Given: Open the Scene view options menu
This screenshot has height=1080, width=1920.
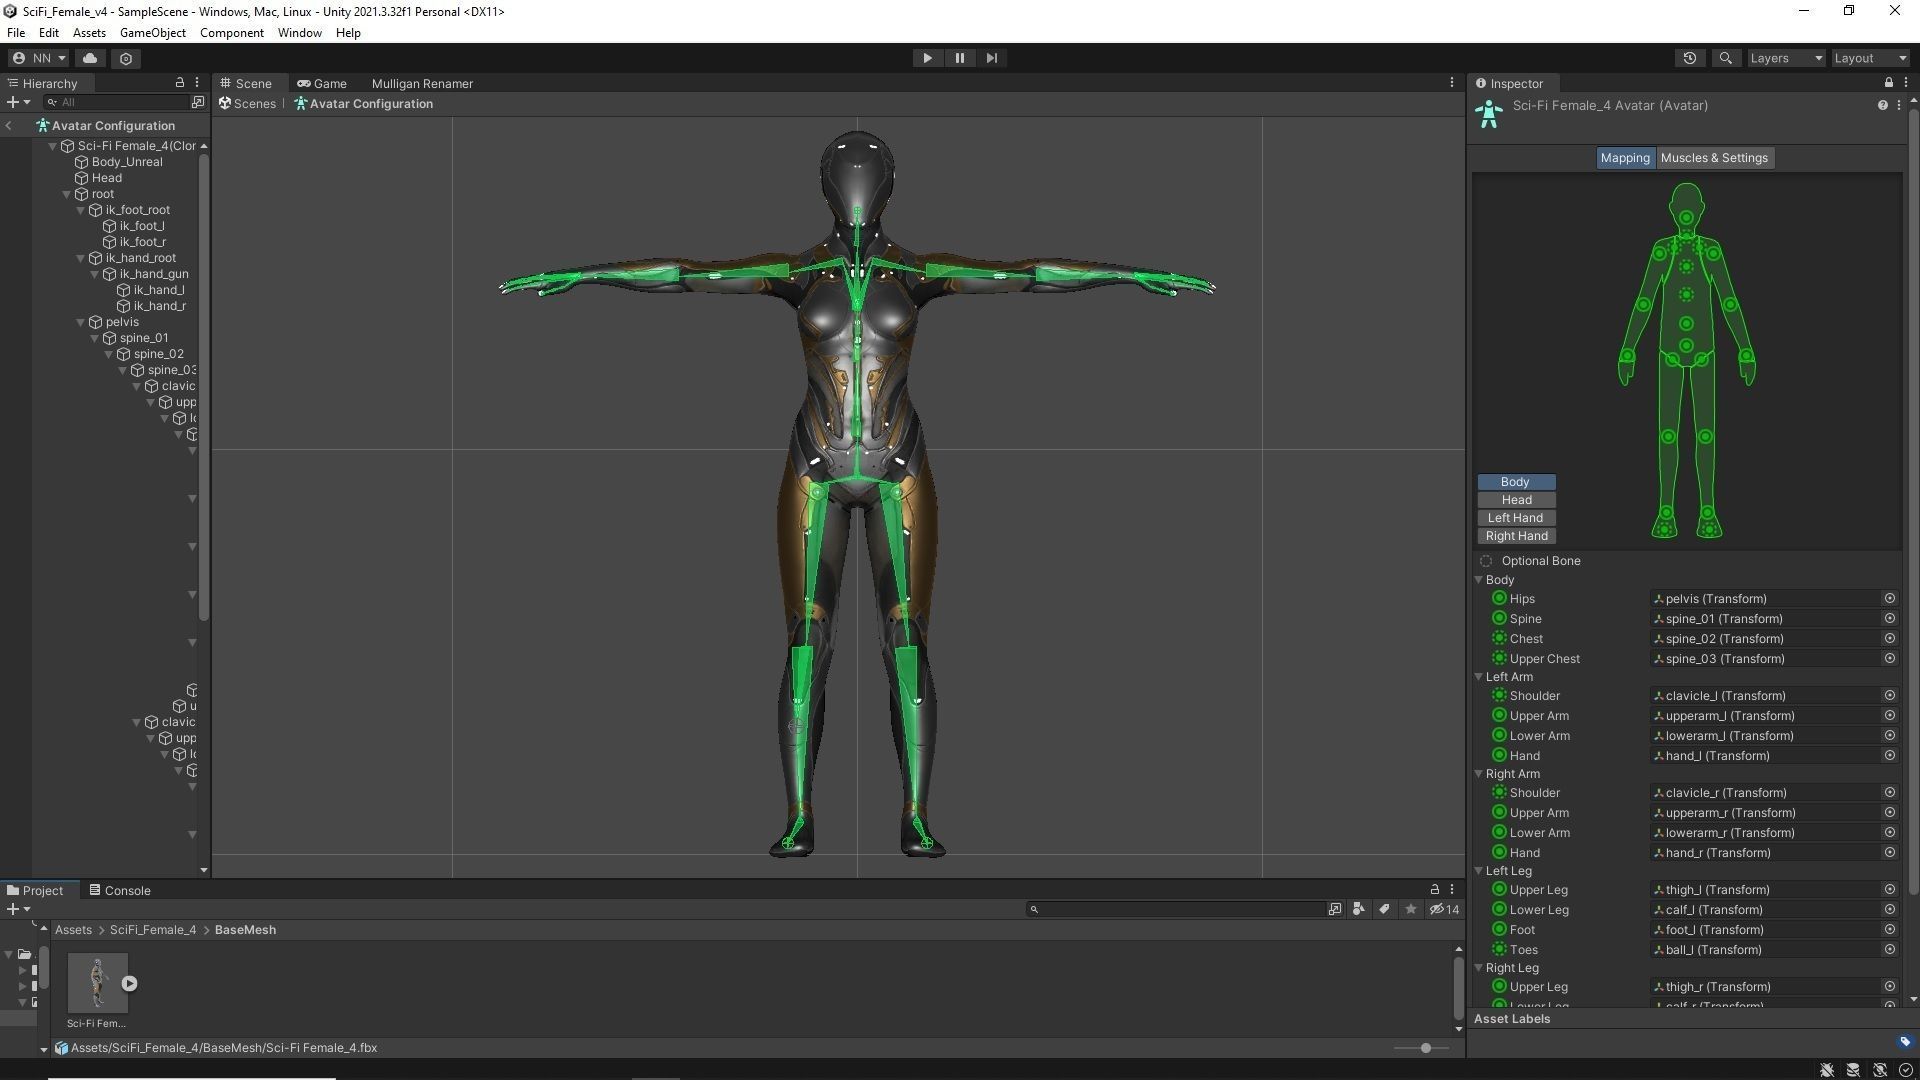Looking at the screenshot, I should pos(1452,83).
